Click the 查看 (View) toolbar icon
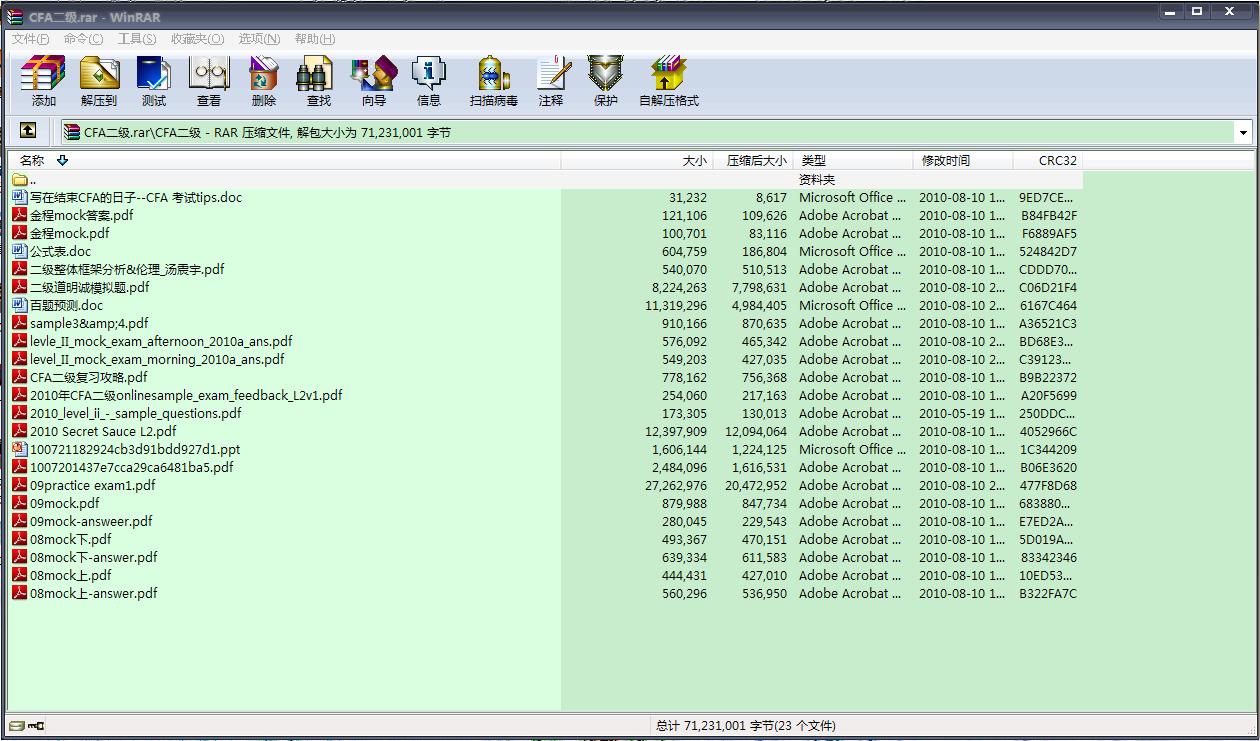Image resolution: width=1260 pixels, height=741 pixels. pos(209,75)
